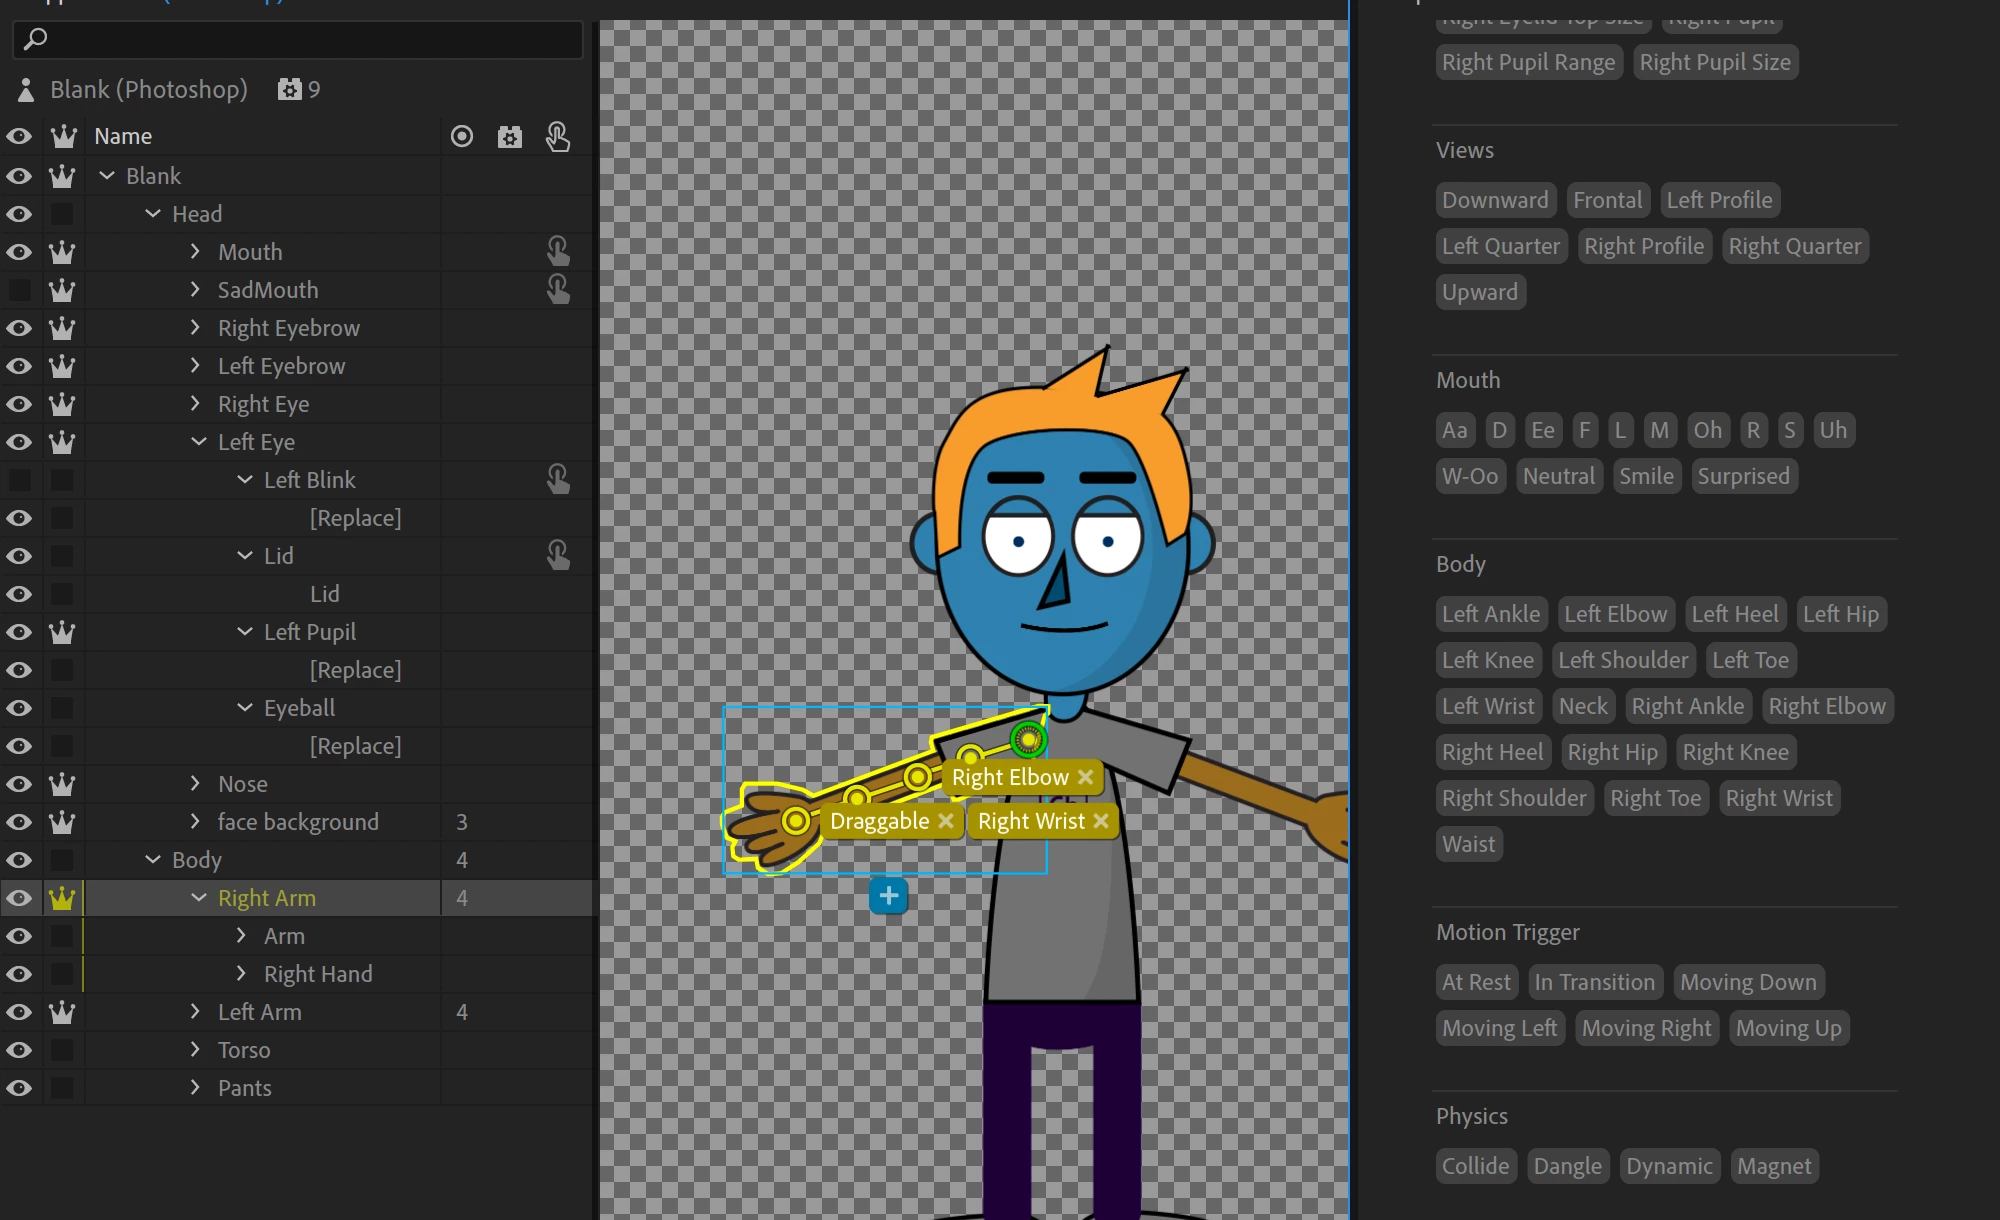Click the puppet count icon beside 9
This screenshot has height=1220, width=2000.
[289, 90]
